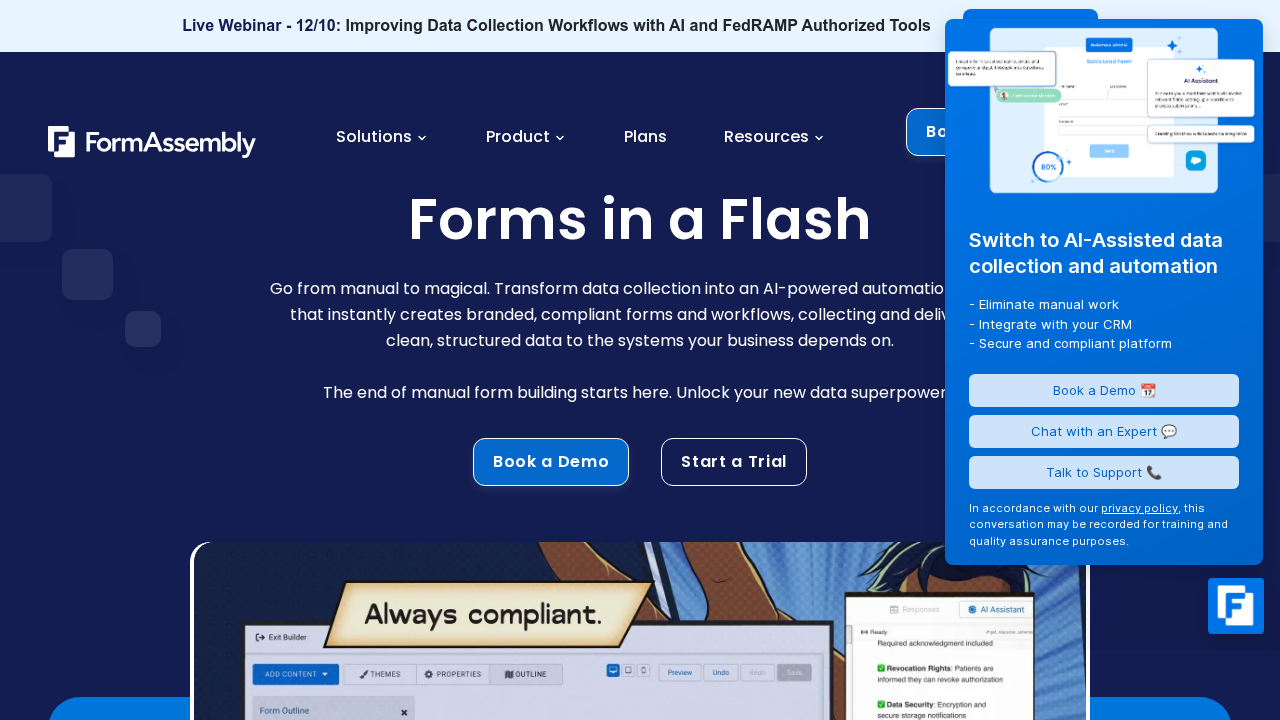This screenshot has width=1280, height=720.
Task: Click the Exit Builder icon in form builder
Action: click(259, 637)
